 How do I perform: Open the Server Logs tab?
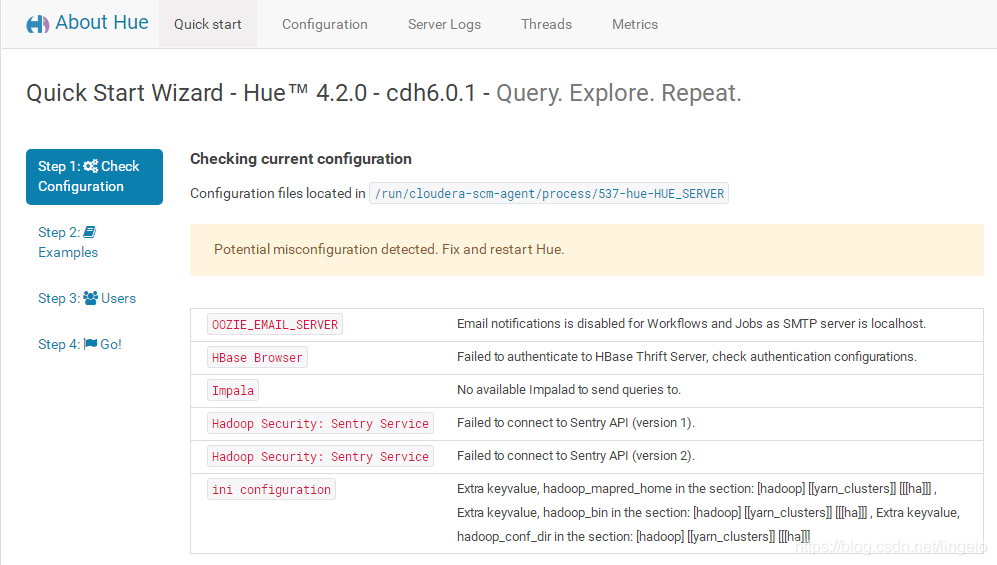pos(444,24)
